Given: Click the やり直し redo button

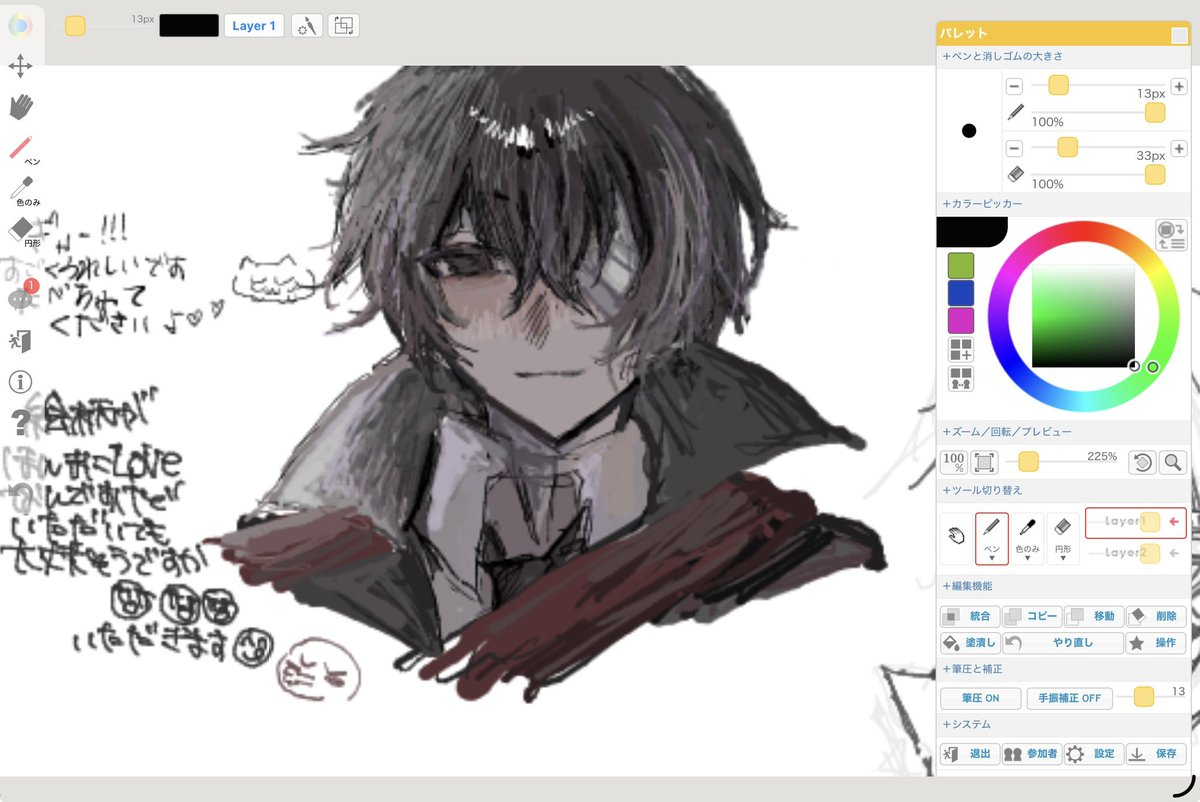Looking at the screenshot, I should [1063, 643].
